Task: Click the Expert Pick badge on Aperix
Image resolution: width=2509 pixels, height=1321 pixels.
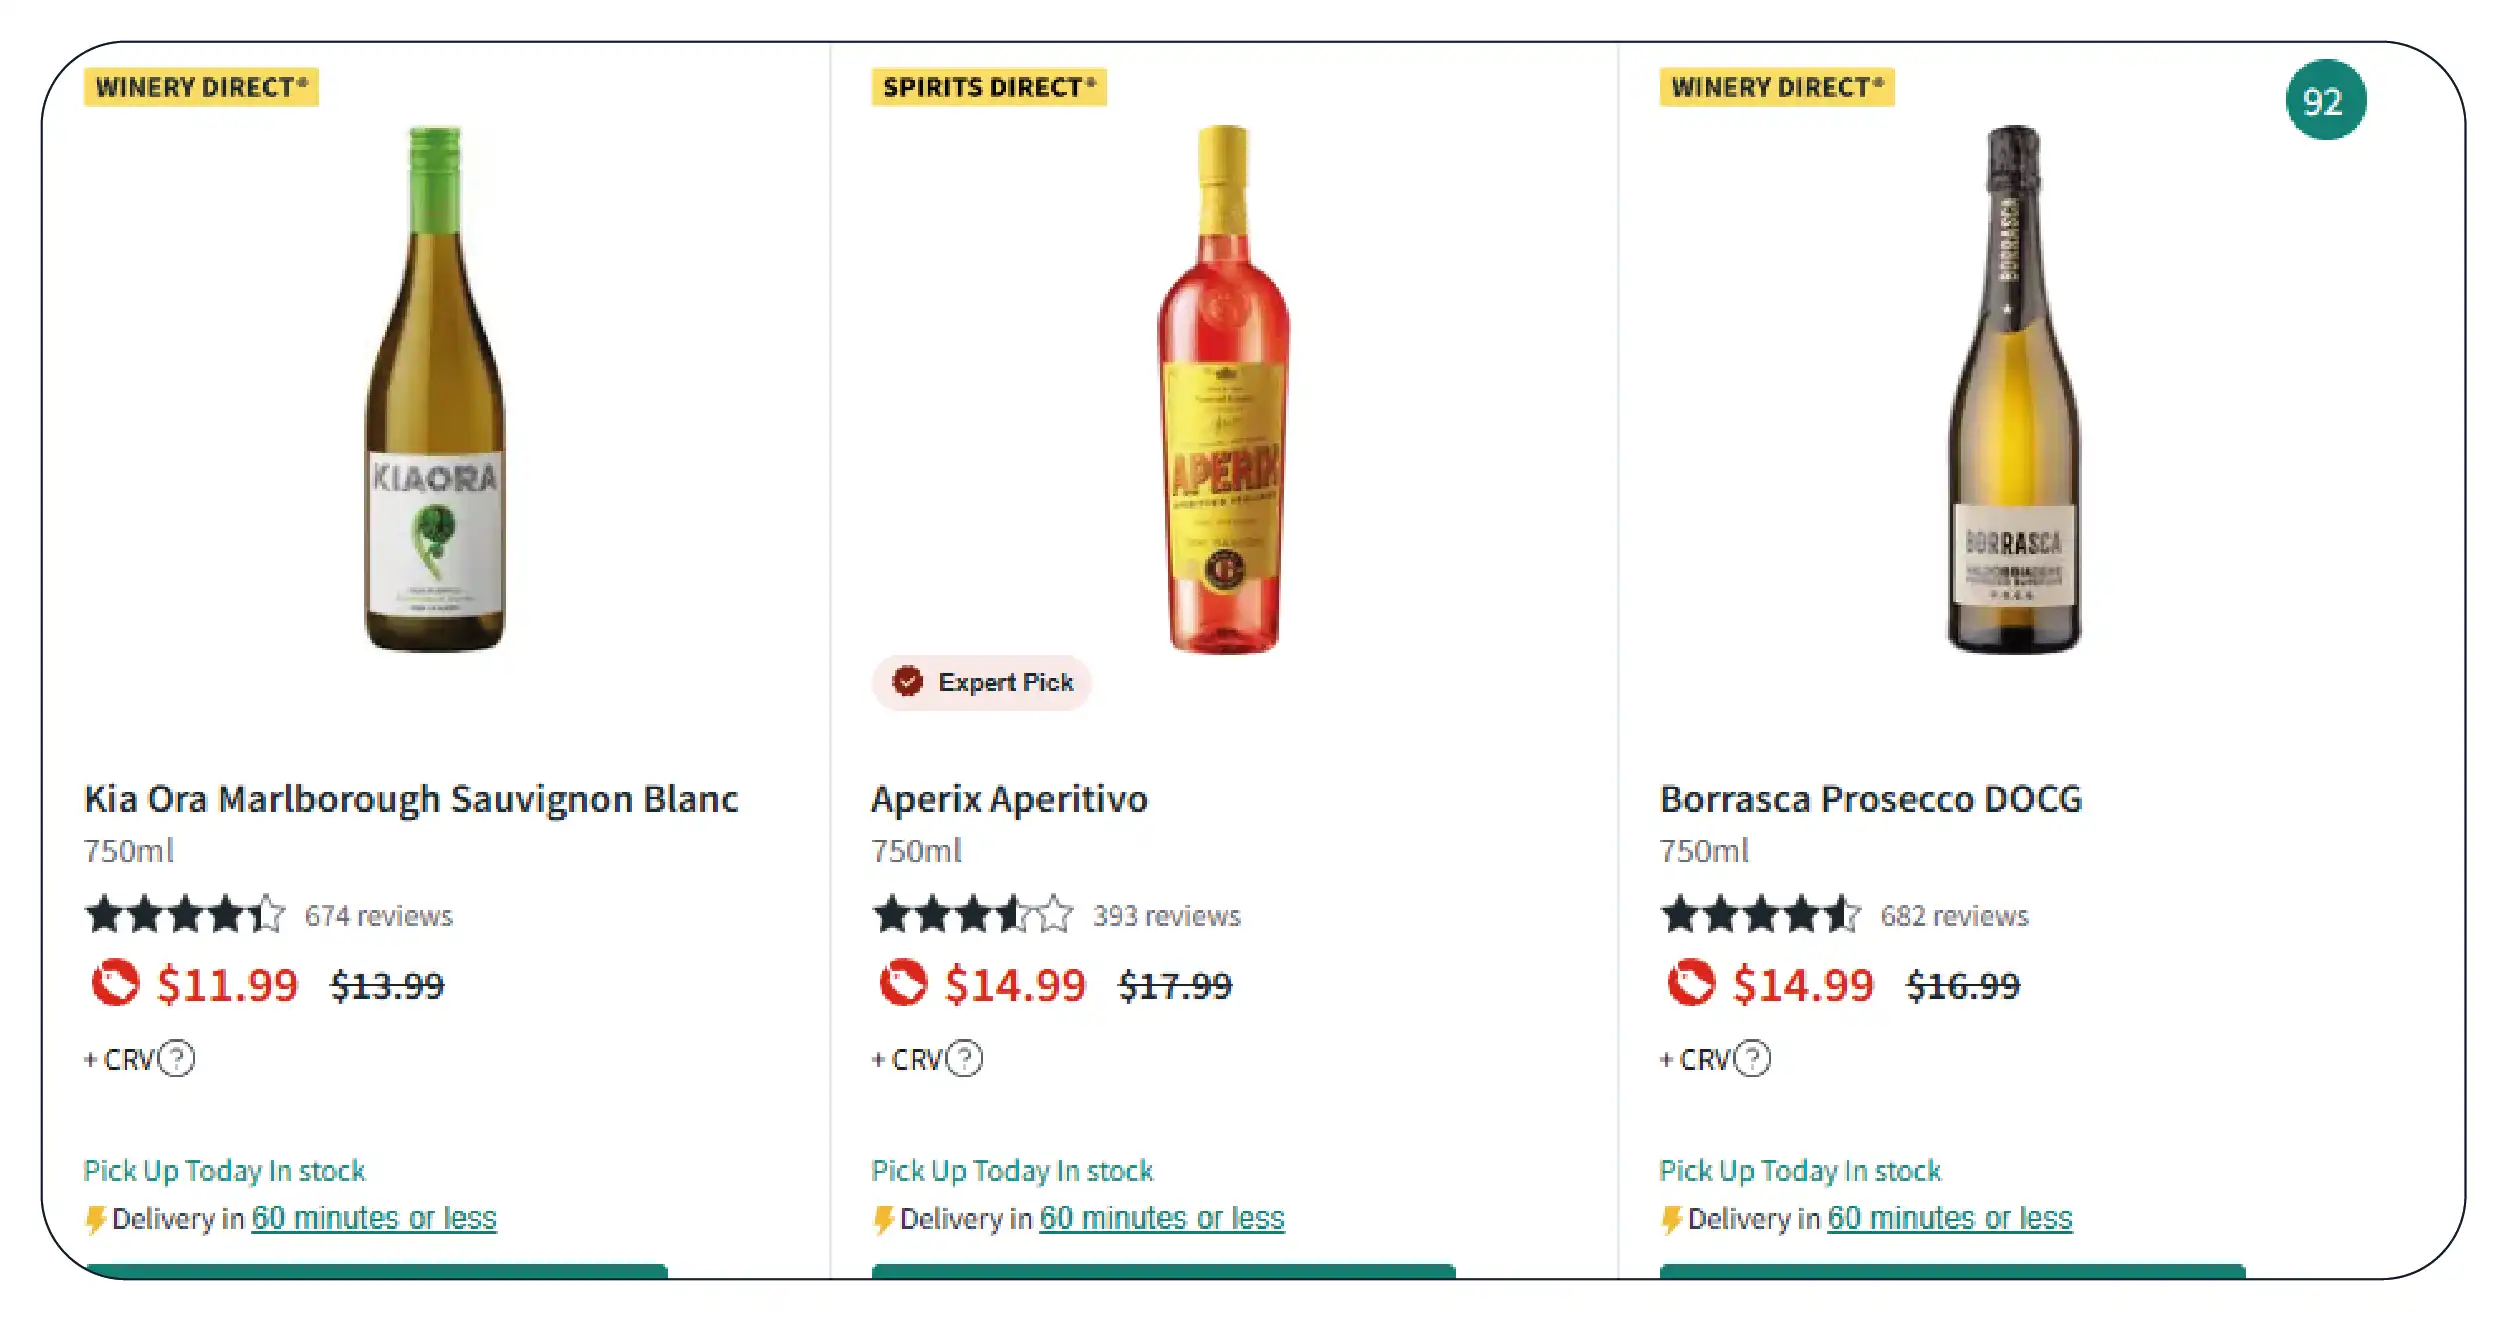Action: pos(982,683)
